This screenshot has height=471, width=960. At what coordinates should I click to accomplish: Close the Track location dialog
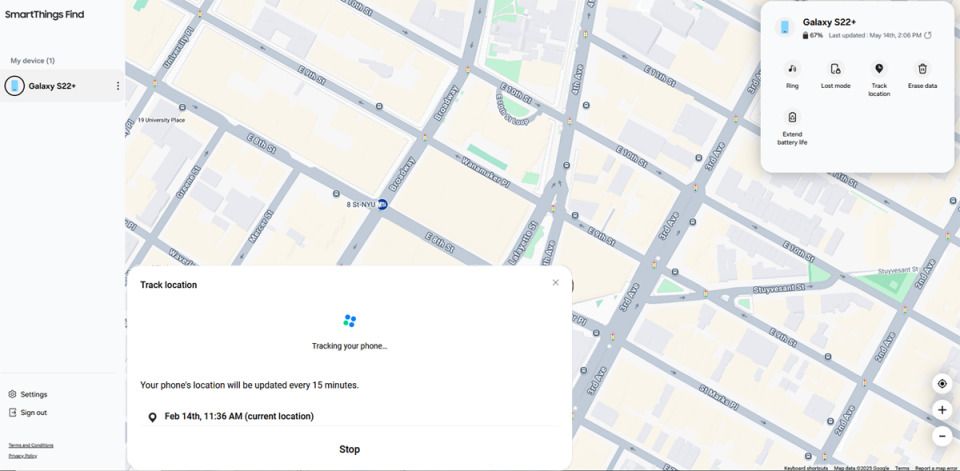tap(555, 282)
